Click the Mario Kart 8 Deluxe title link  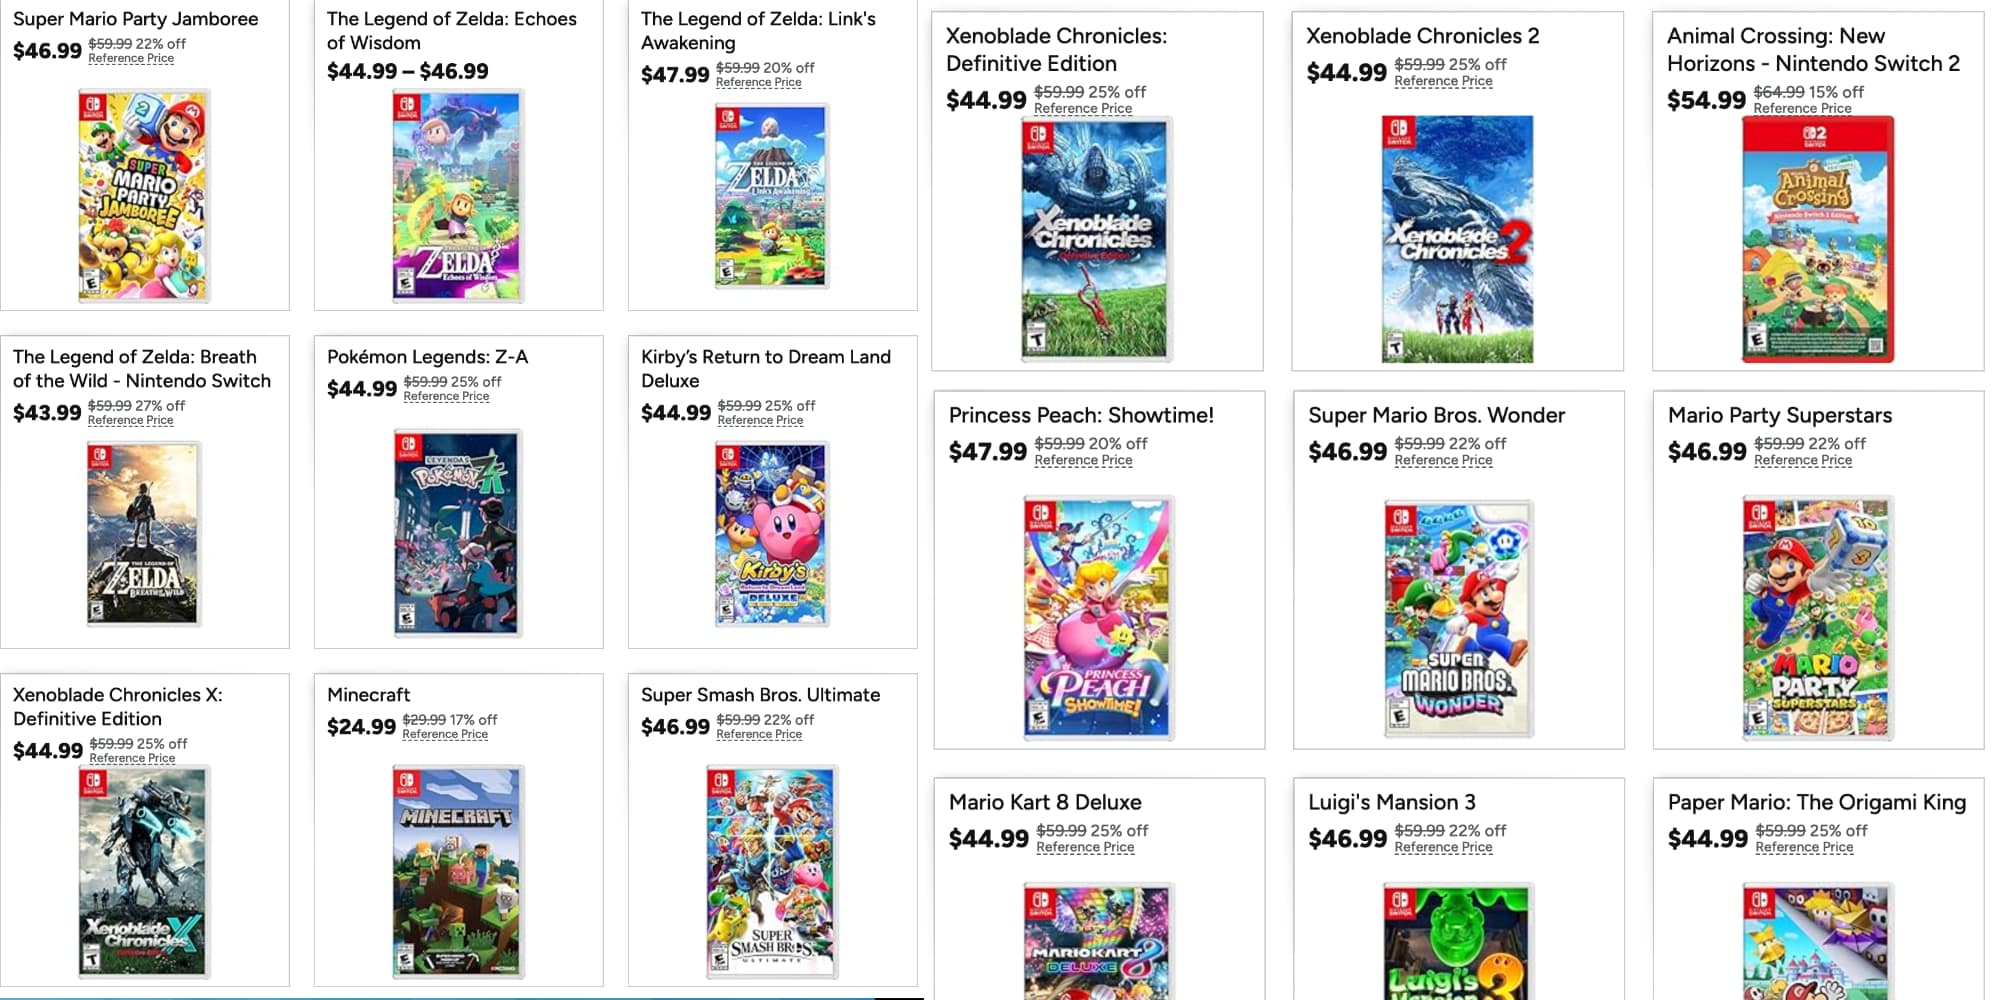point(1045,802)
